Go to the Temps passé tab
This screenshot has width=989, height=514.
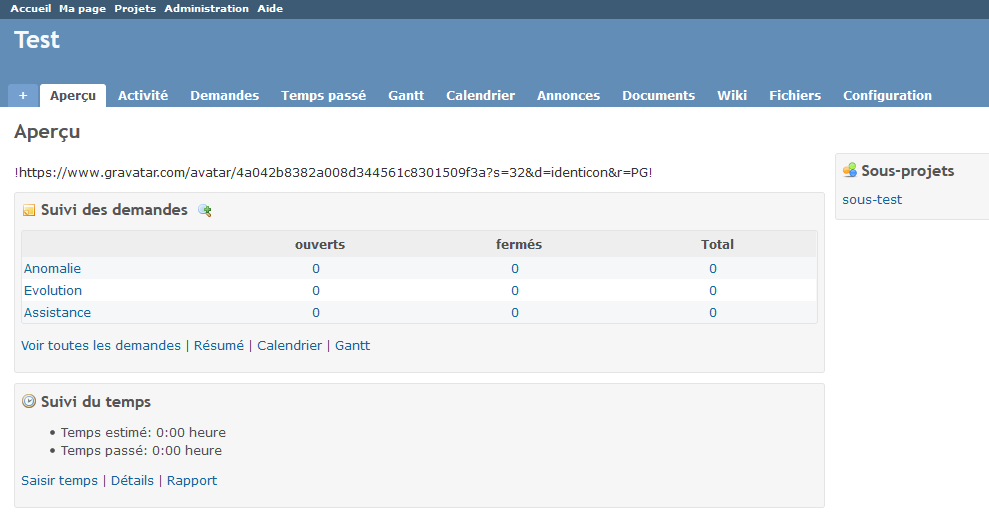click(323, 96)
